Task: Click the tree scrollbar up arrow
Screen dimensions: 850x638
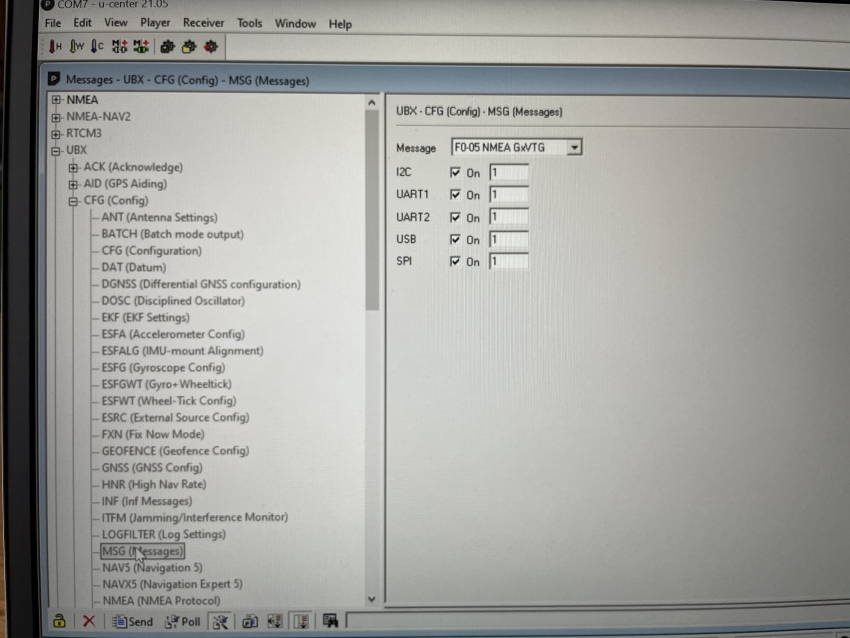Action: tap(371, 102)
